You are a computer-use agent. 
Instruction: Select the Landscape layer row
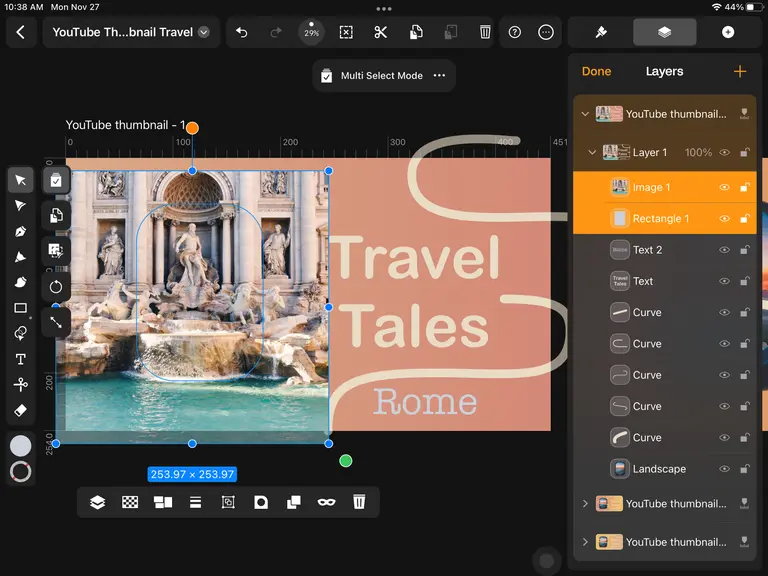click(665, 469)
